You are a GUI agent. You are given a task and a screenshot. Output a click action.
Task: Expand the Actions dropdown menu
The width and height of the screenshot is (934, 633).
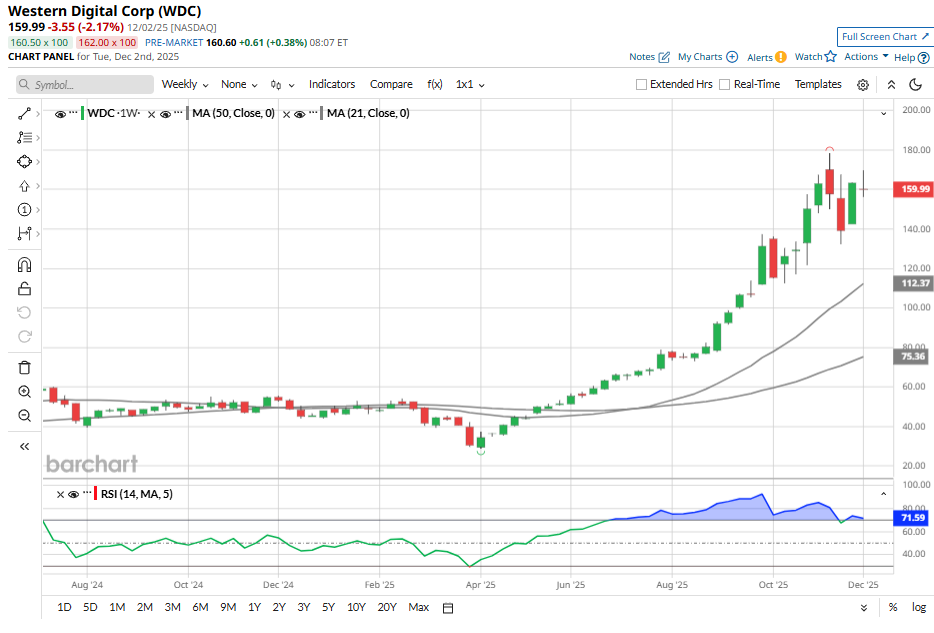point(866,57)
